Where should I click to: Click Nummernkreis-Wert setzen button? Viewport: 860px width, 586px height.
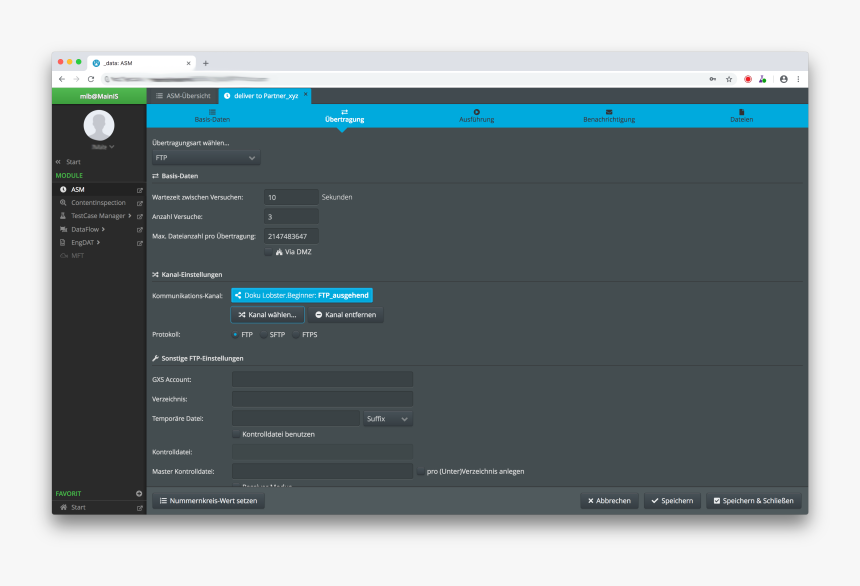pyautogui.click(x=208, y=500)
